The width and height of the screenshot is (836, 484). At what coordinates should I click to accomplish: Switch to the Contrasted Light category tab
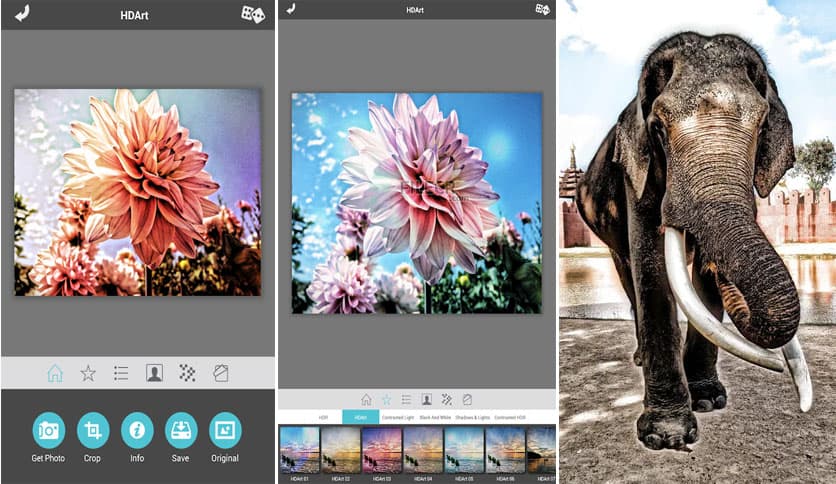pyautogui.click(x=398, y=417)
